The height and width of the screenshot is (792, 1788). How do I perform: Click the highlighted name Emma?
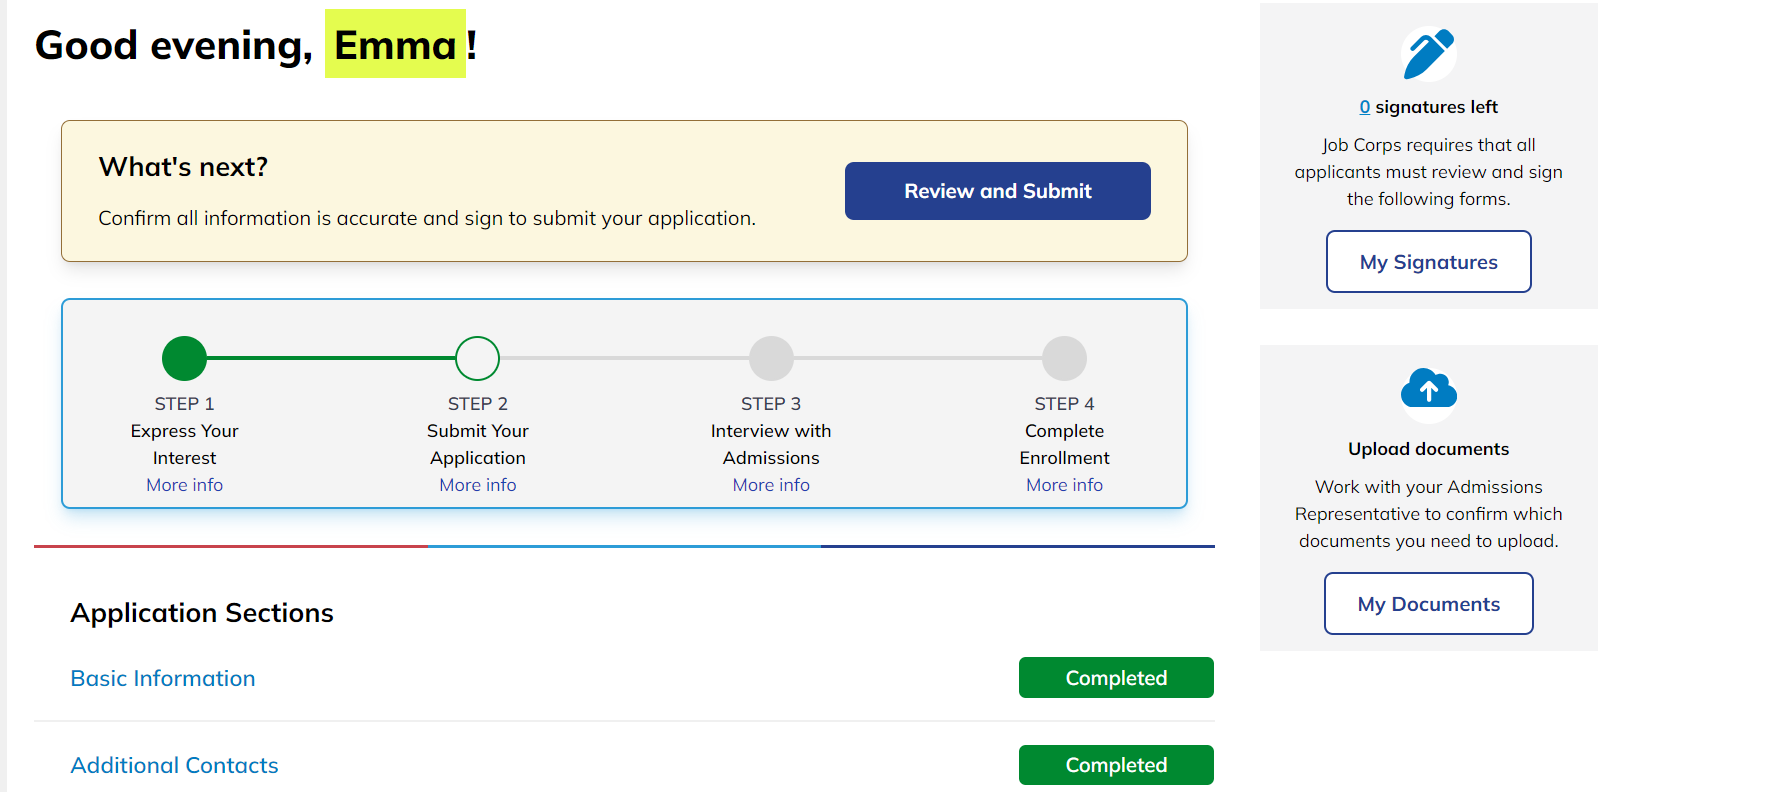coord(395,45)
